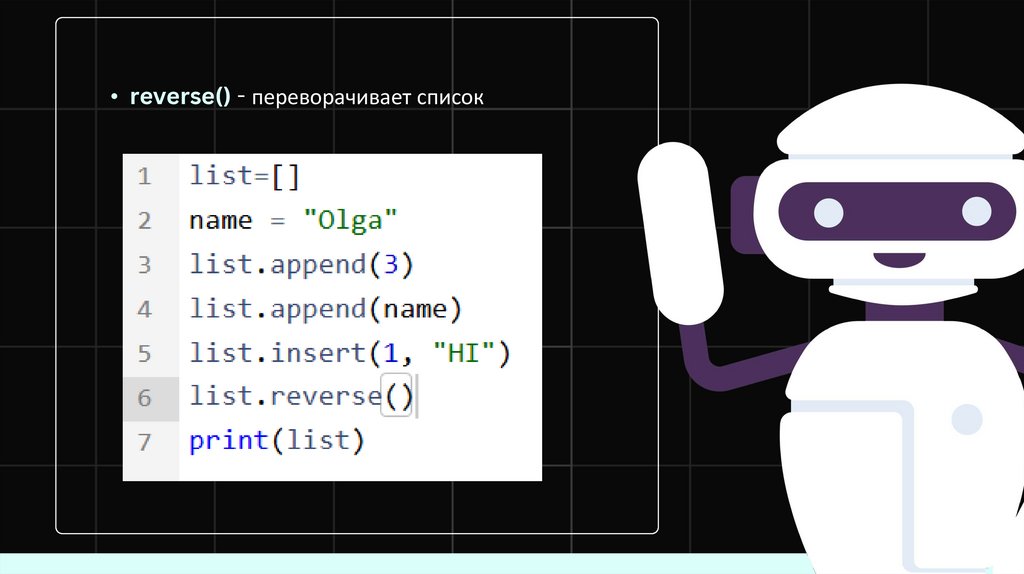Click the bold 'reverse()' heading text
The image size is (1024, 574).
coord(180,97)
